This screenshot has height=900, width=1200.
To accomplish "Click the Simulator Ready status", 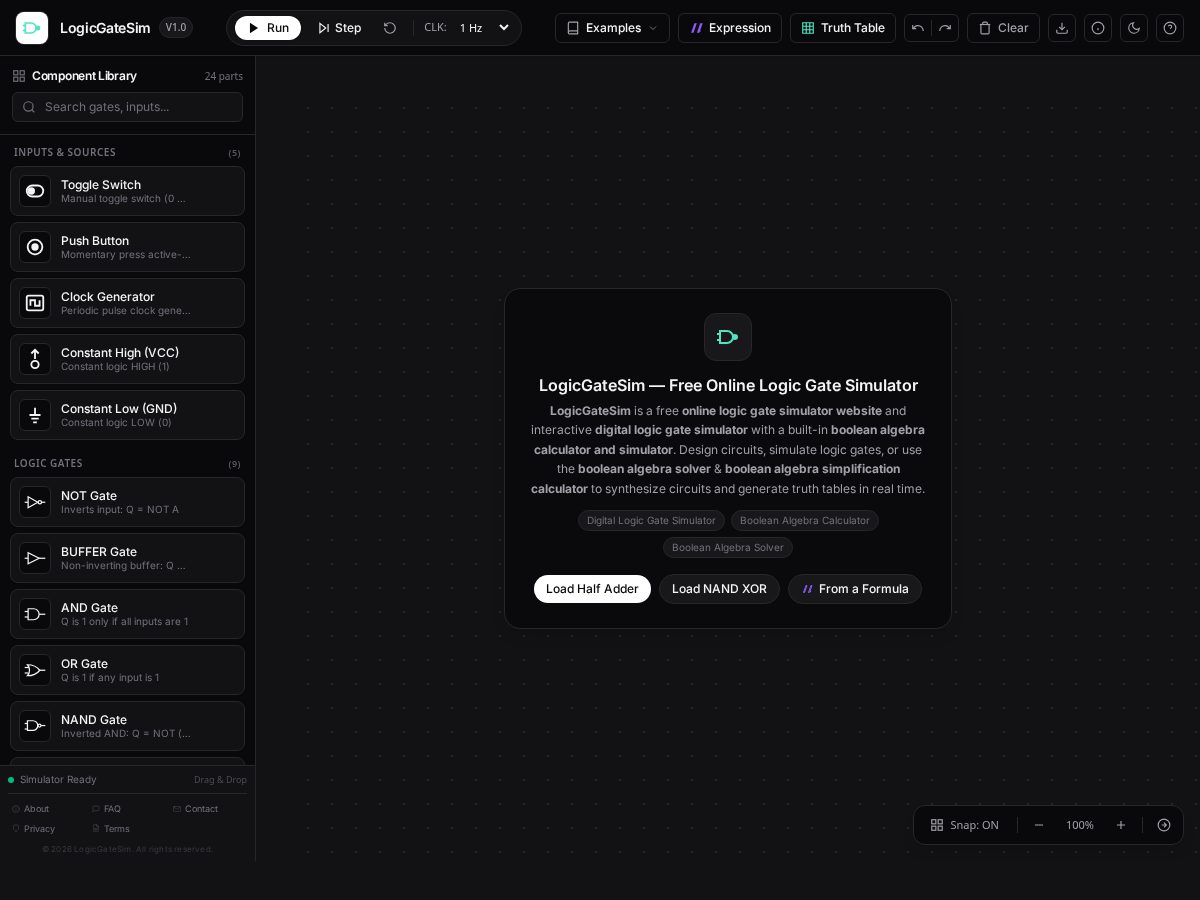I will tap(53, 780).
